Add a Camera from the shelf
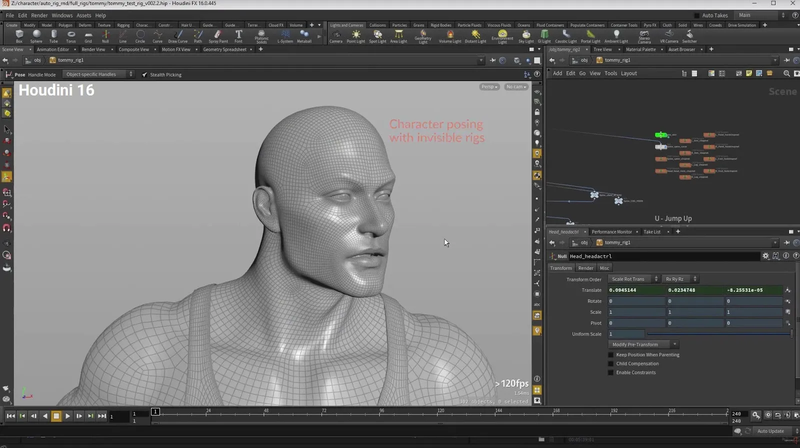Screen dimensions: 800x448 pyautogui.click(x=336, y=35)
